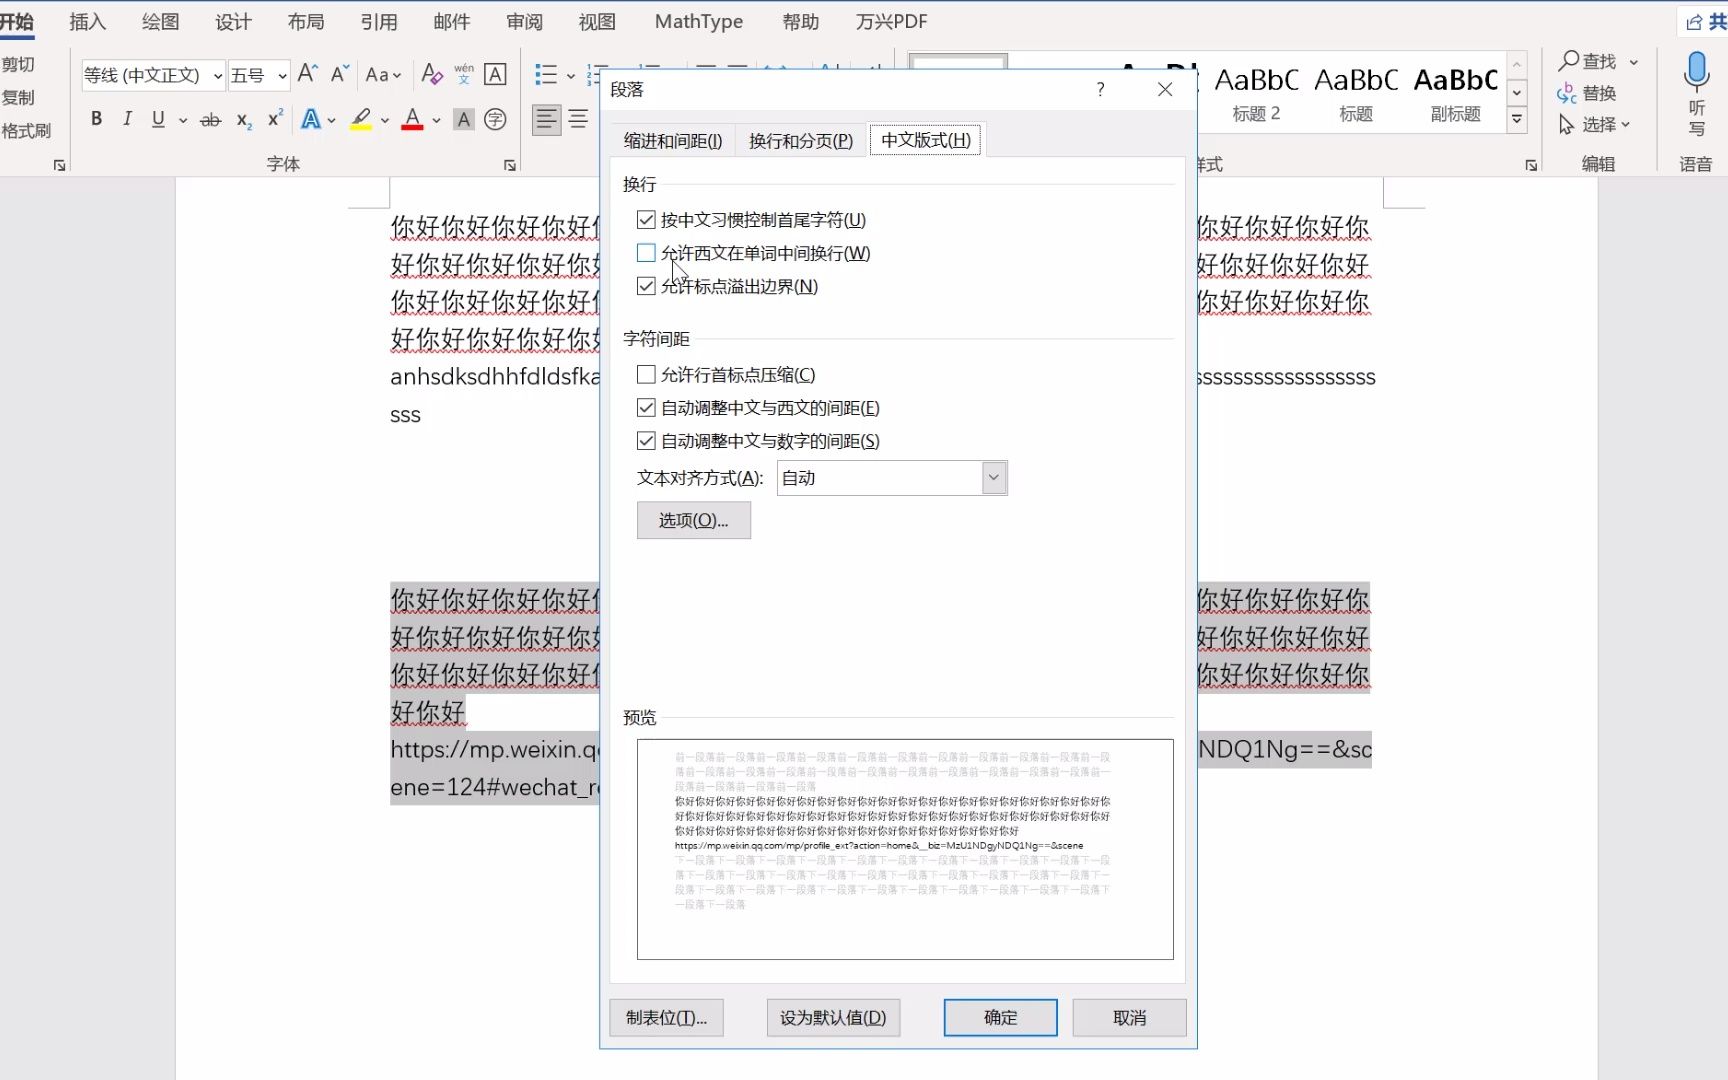
Task: Cancel the dialog with 取消
Action: point(1130,1017)
